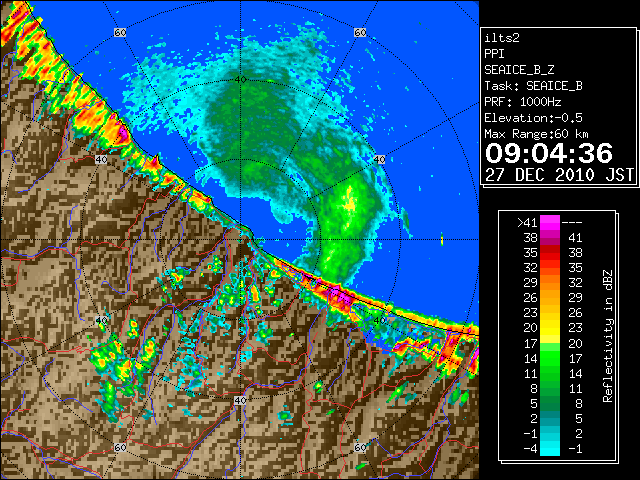
Task: Click the small isolated yellow echo on the open sea
Action: pos(442,240)
